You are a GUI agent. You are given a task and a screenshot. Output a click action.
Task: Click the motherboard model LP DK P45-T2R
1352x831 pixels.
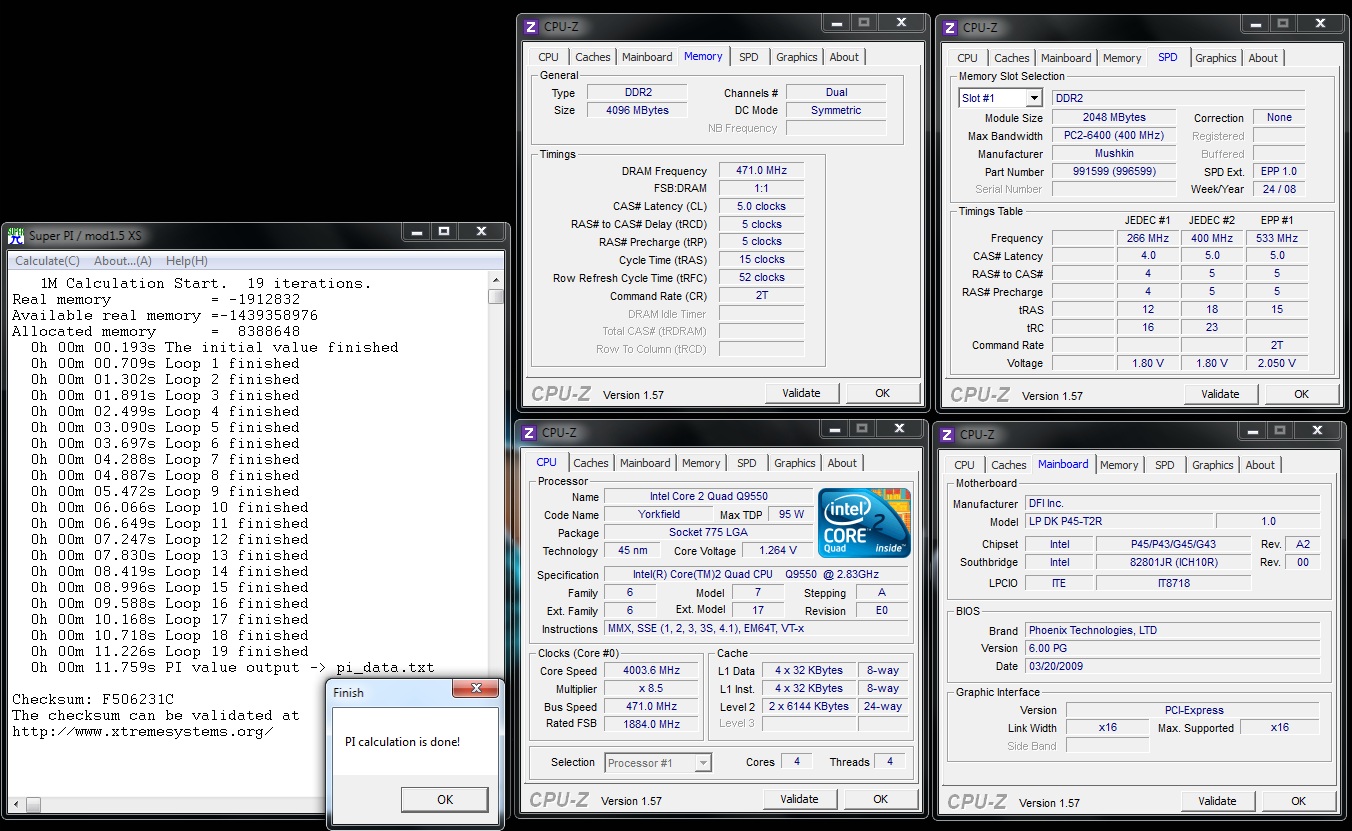coord(1119,521)
